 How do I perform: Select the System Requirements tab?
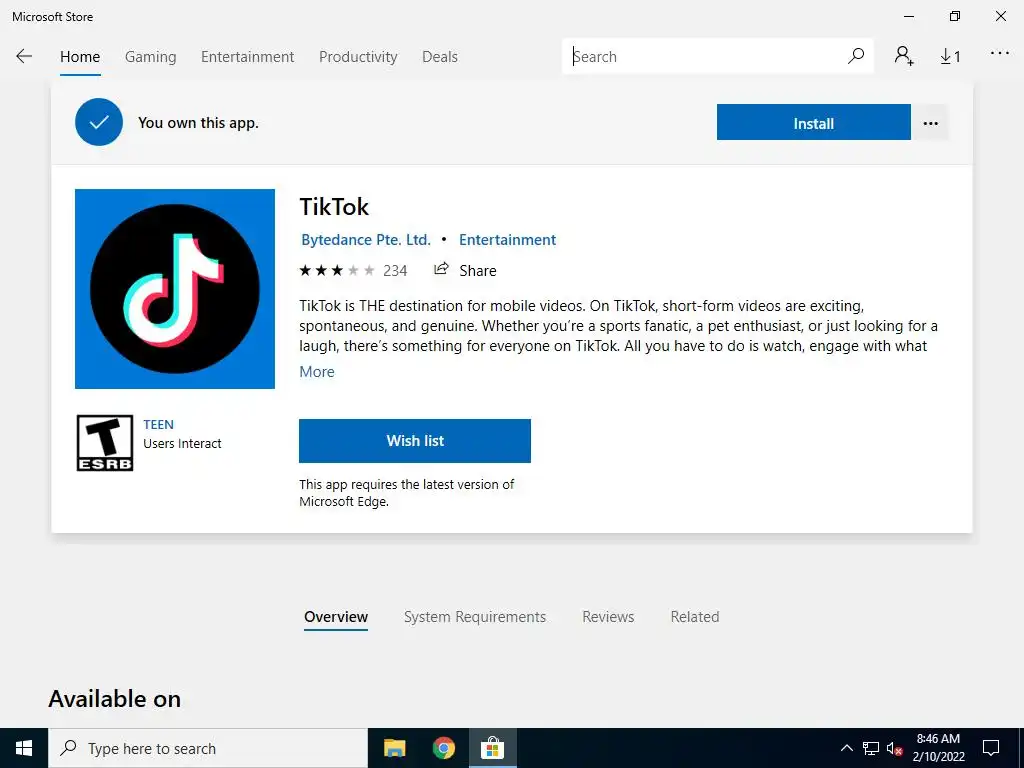click(475, 616)
